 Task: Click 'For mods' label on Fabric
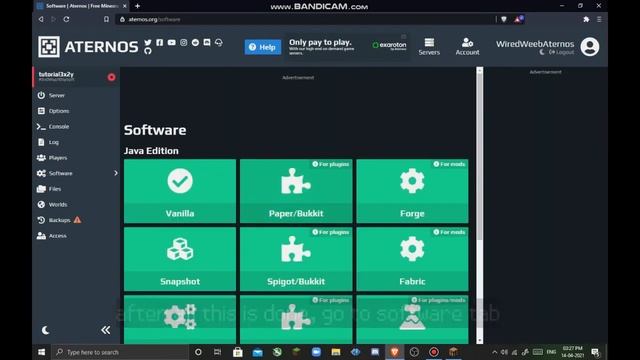449,232
